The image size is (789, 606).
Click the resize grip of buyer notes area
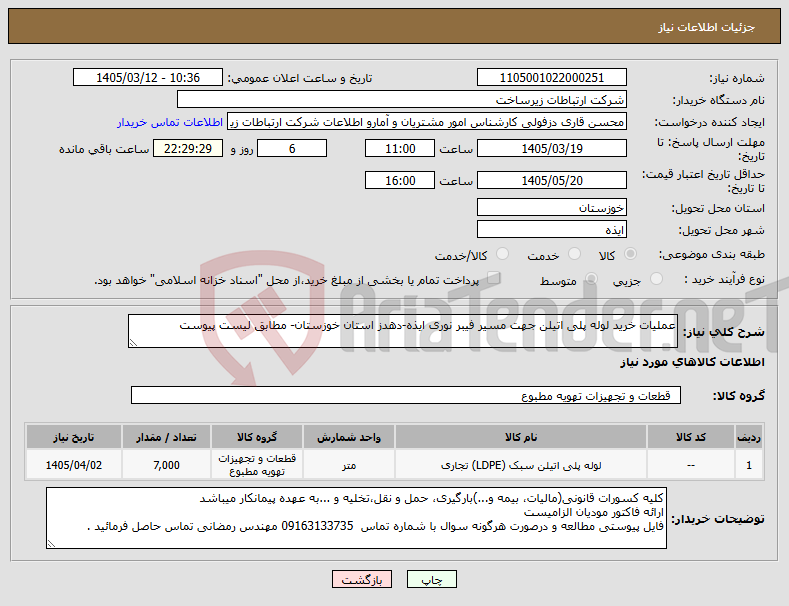(51, 544)
